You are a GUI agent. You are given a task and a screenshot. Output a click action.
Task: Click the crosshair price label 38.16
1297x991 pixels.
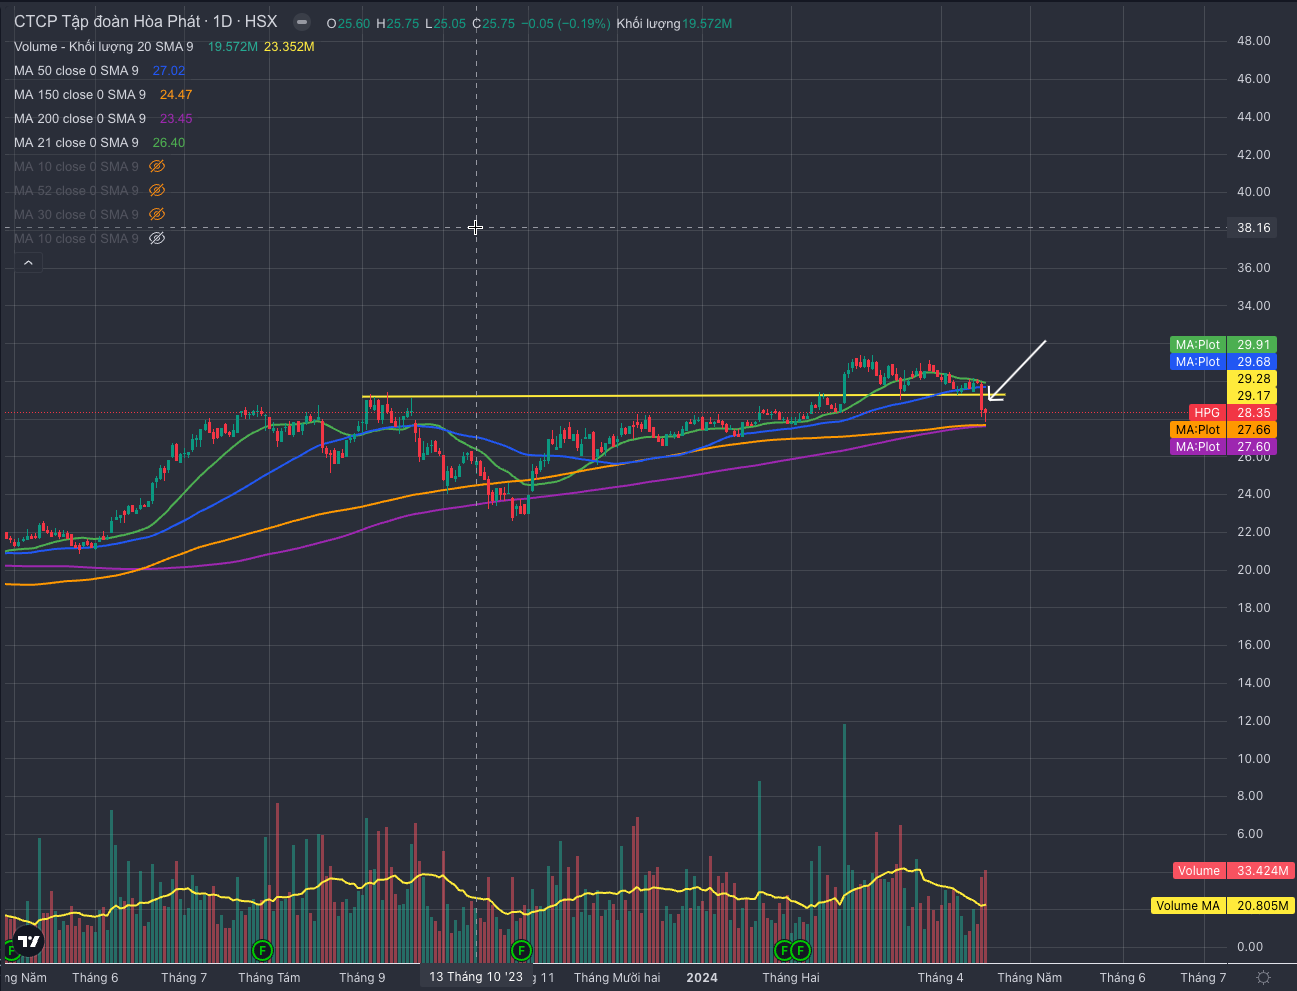point(1253,228)
